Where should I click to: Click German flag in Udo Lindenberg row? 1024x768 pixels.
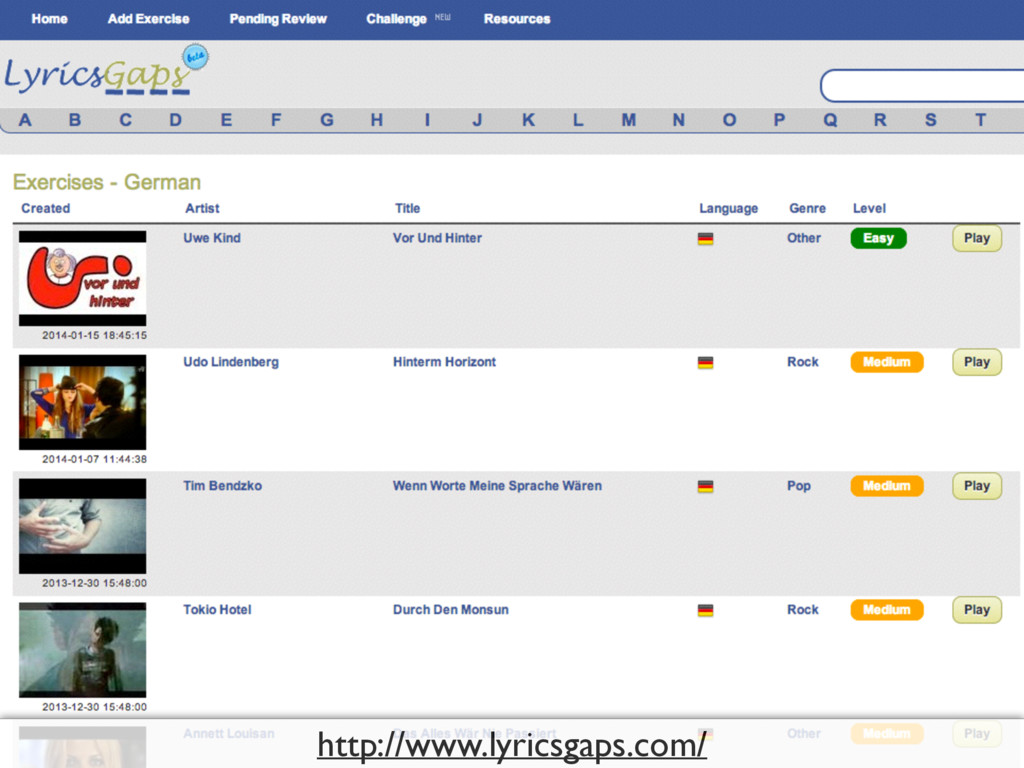[x=705, y=363]
